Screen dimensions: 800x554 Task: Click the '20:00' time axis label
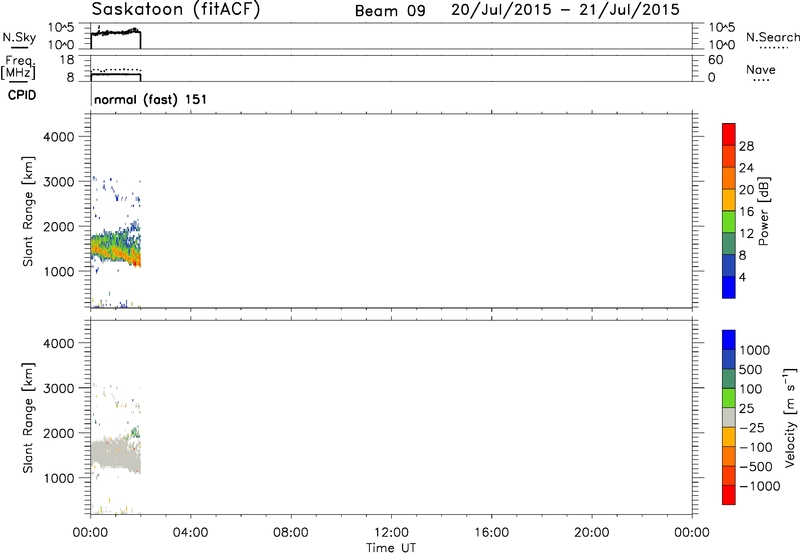[592, 533]
